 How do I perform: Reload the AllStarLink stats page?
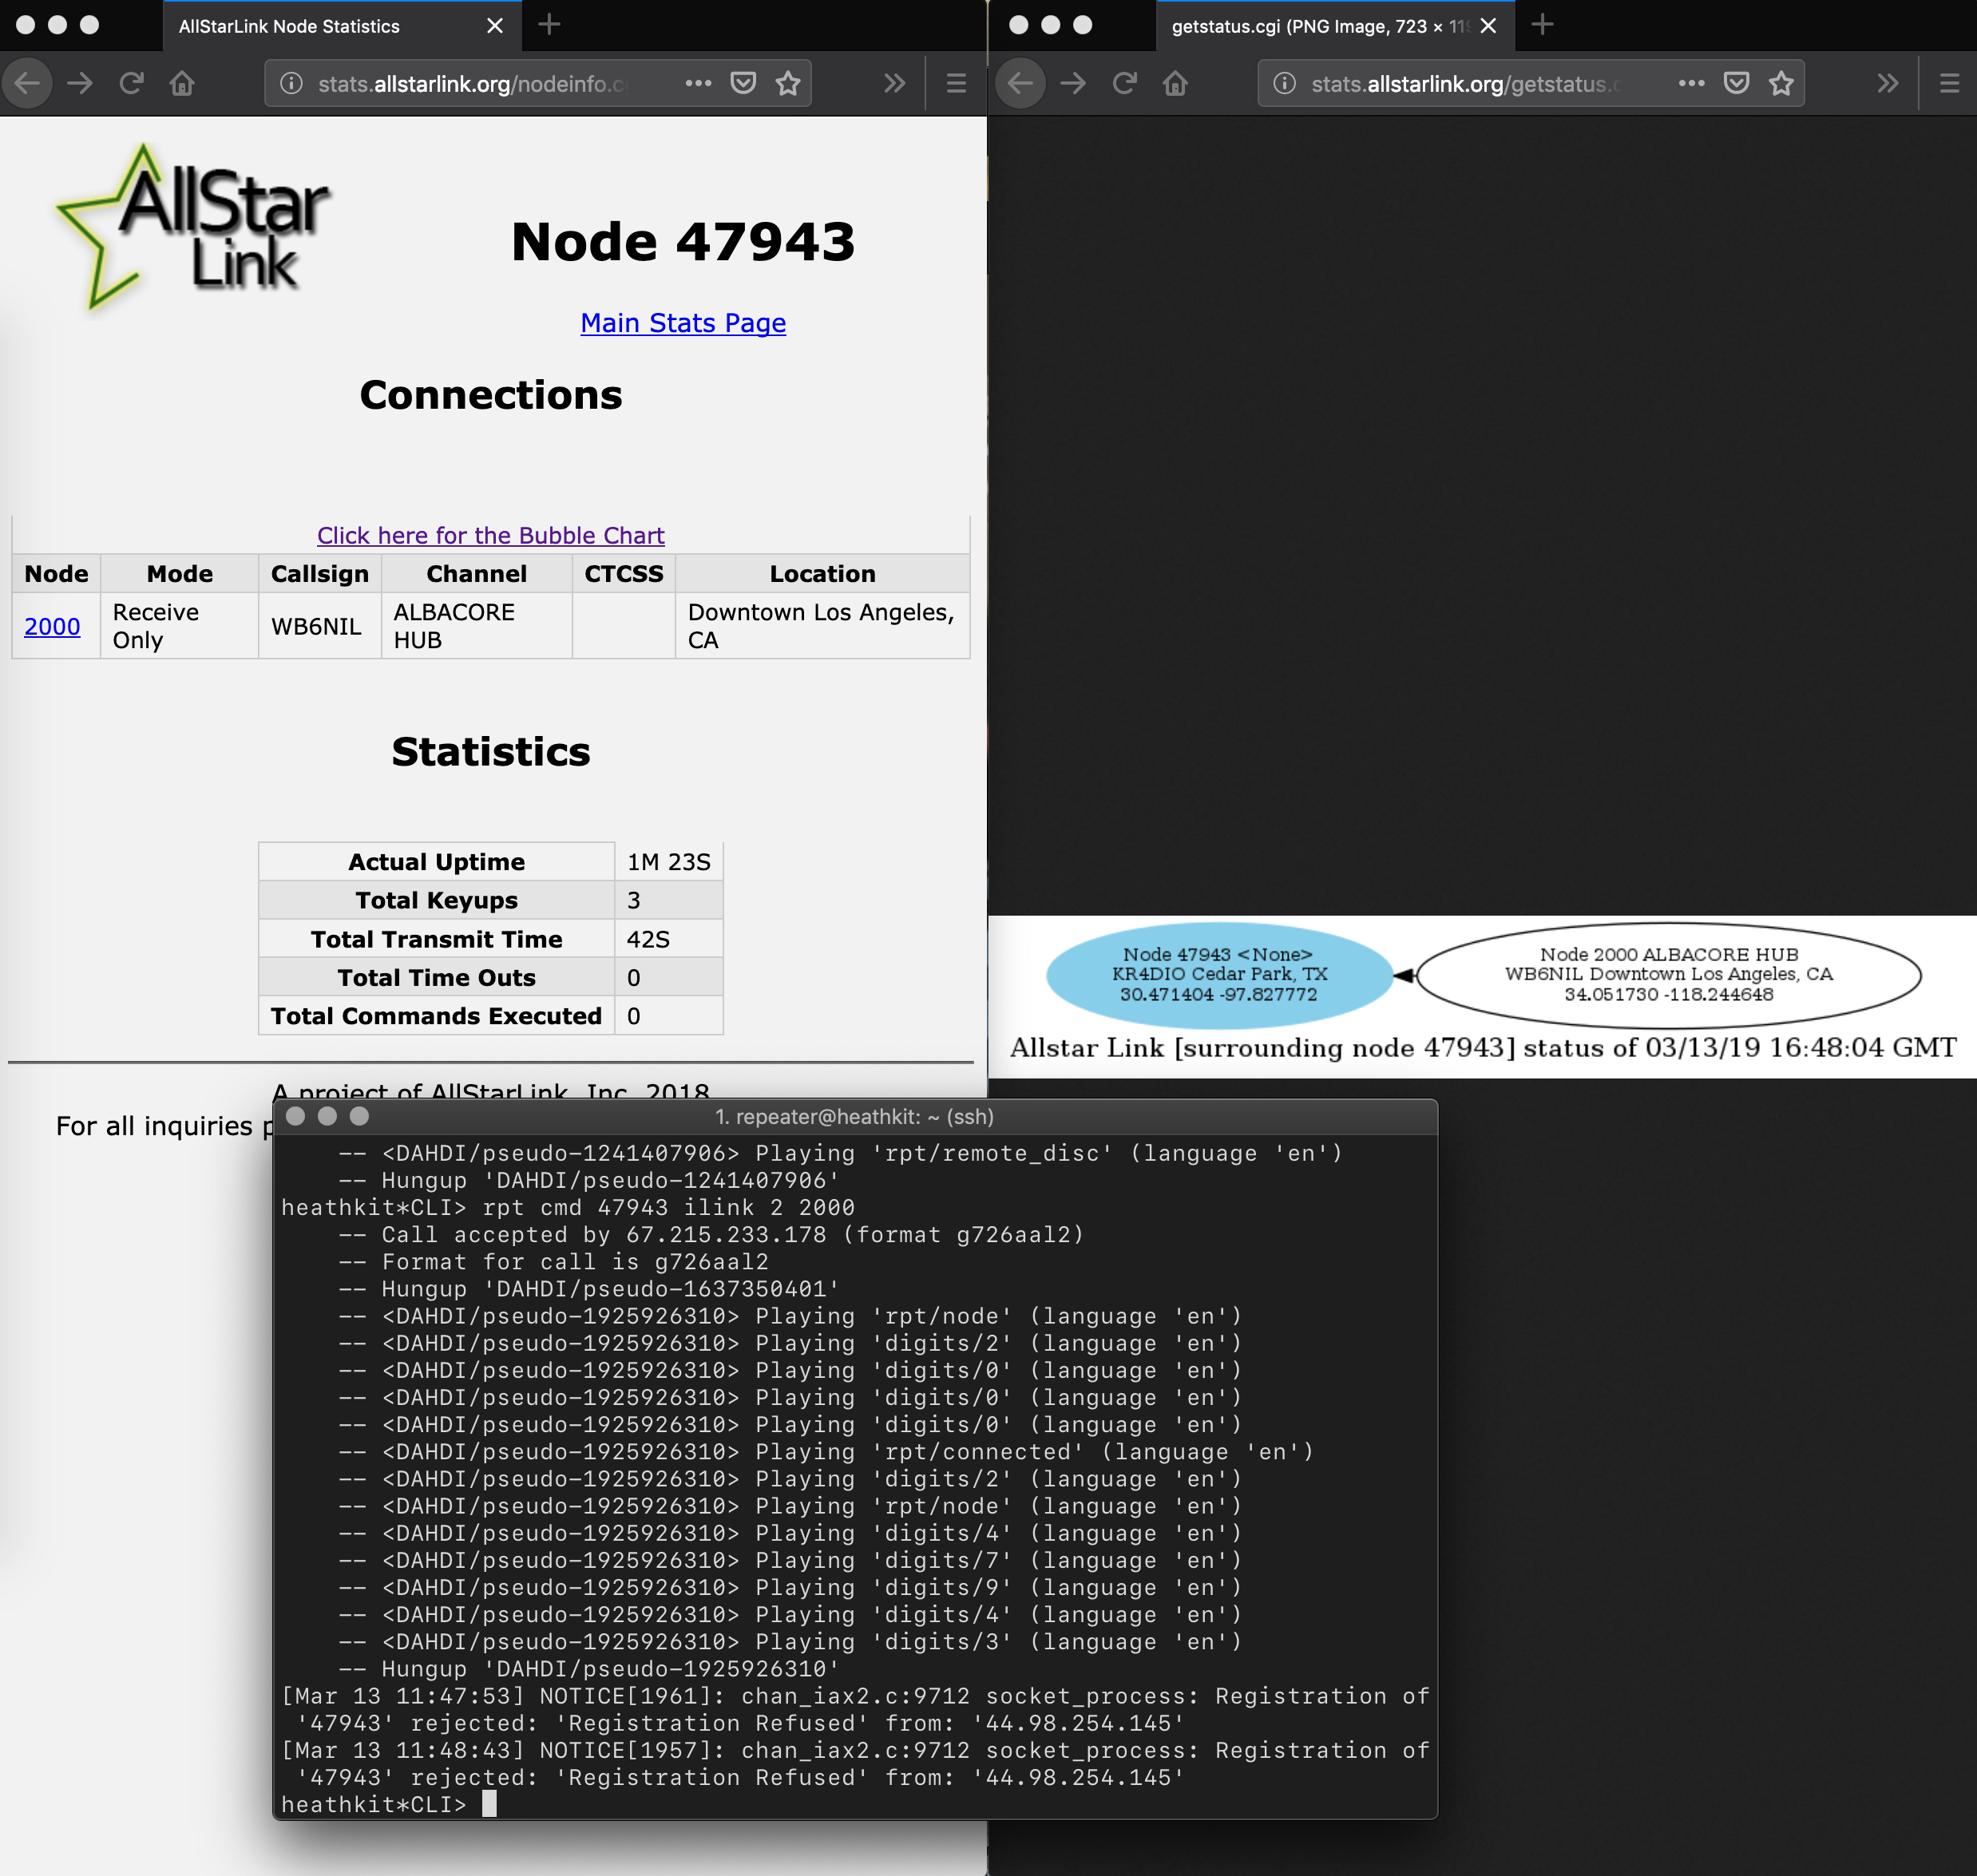[x=131, y=83]
